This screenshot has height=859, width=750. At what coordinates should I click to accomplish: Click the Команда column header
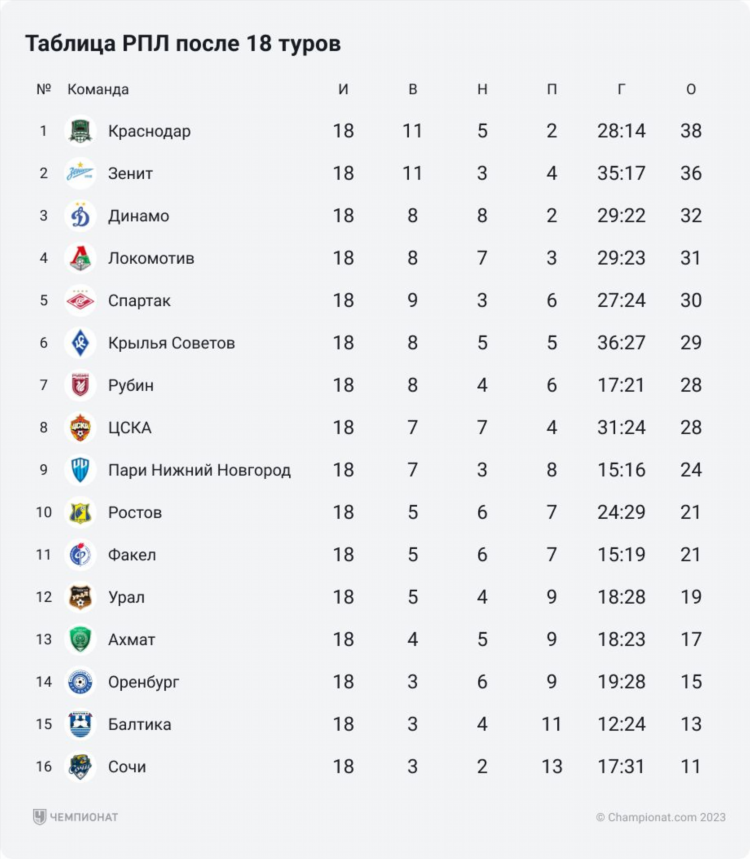(x=98, y=89)
